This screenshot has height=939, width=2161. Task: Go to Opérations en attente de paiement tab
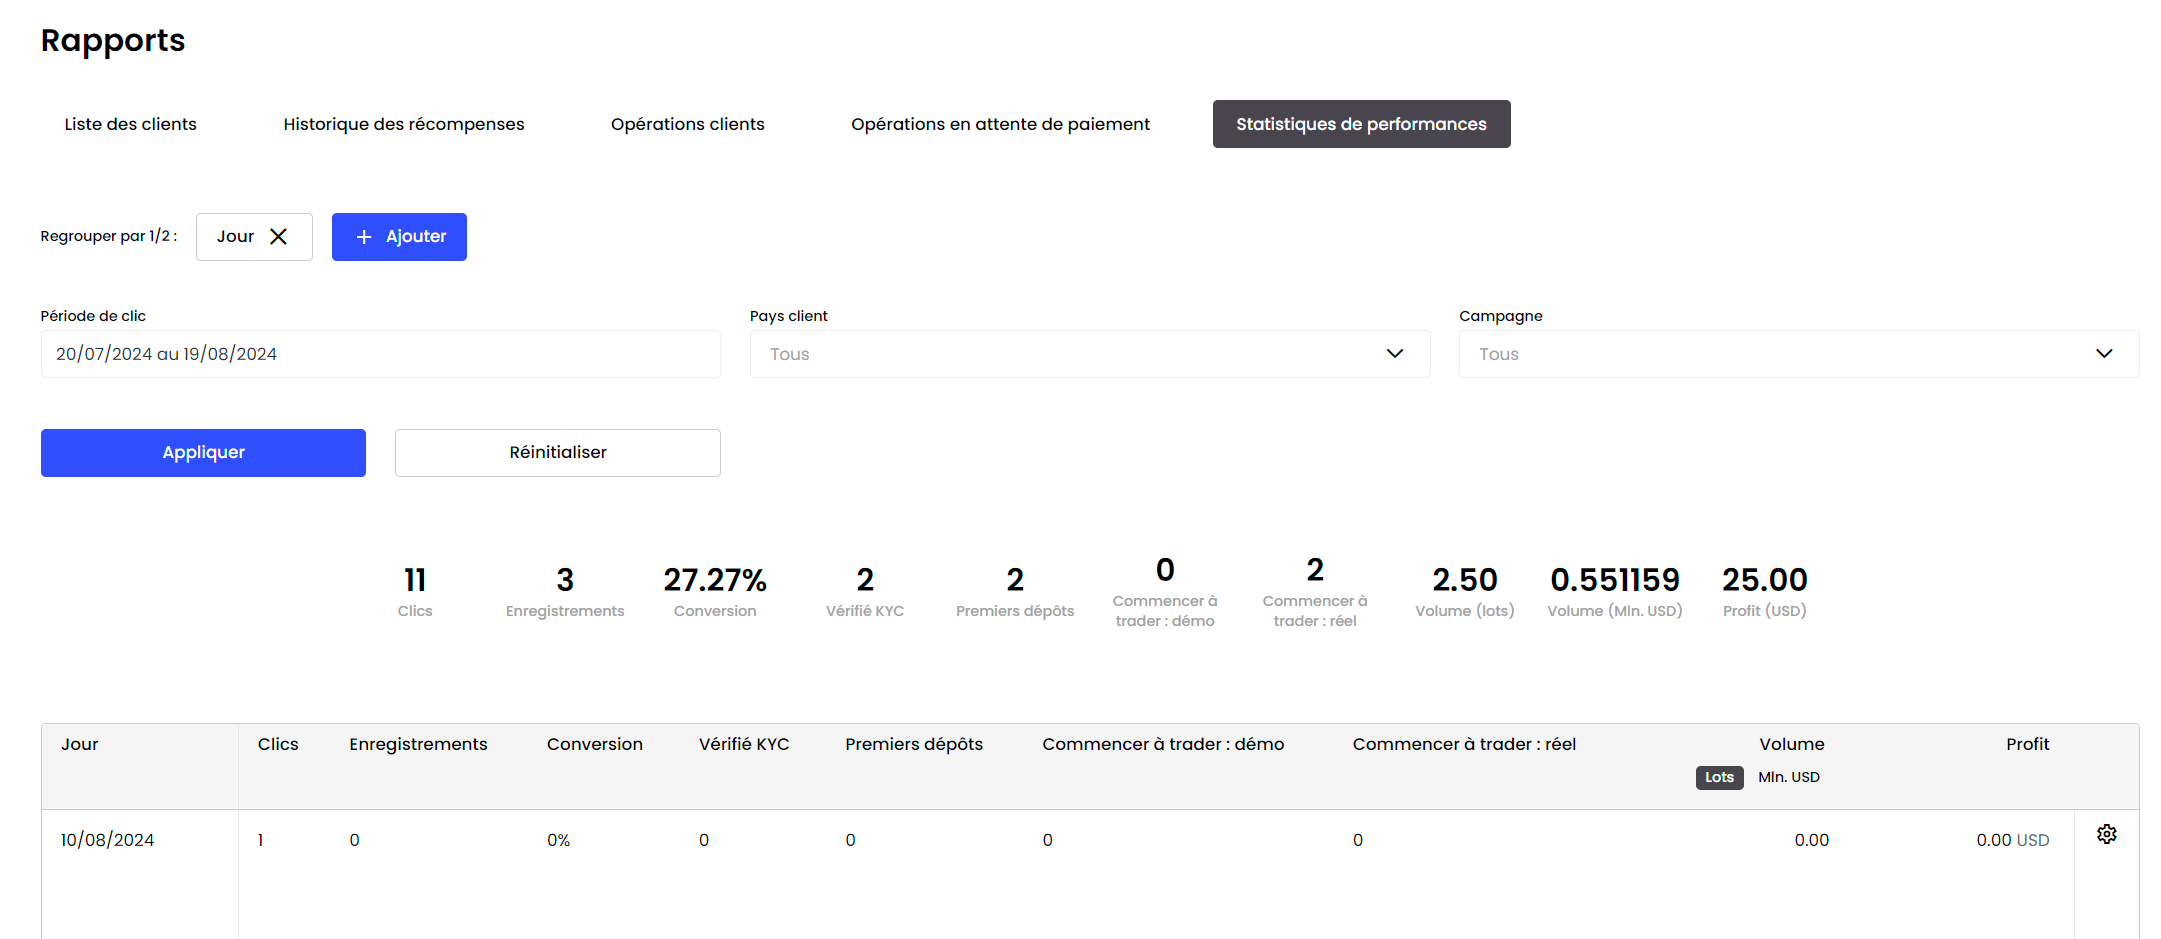(1000, 124)
